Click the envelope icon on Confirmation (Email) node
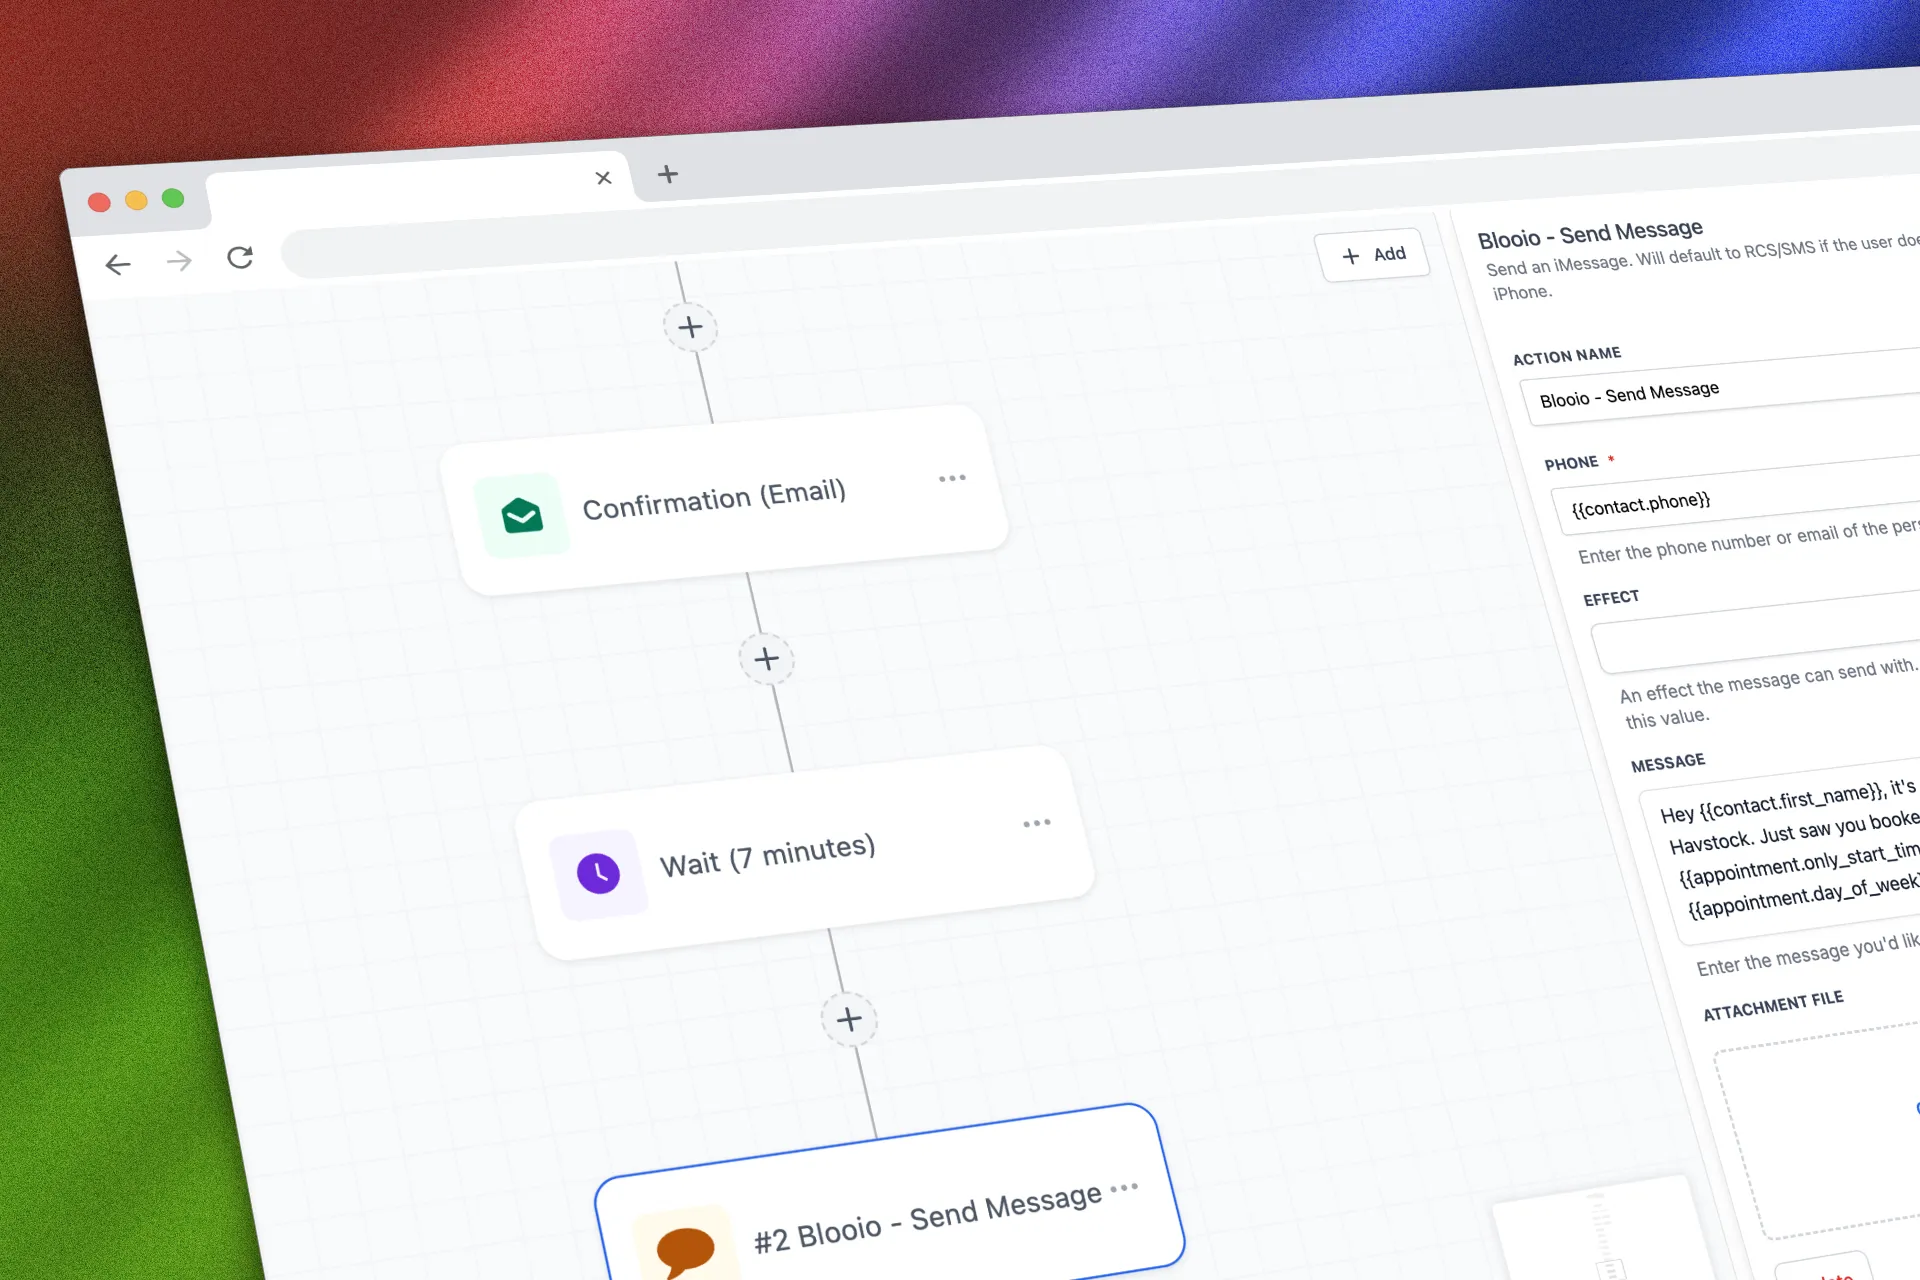The height and width of the screenshot is (1280, 1920). point(522,513)
